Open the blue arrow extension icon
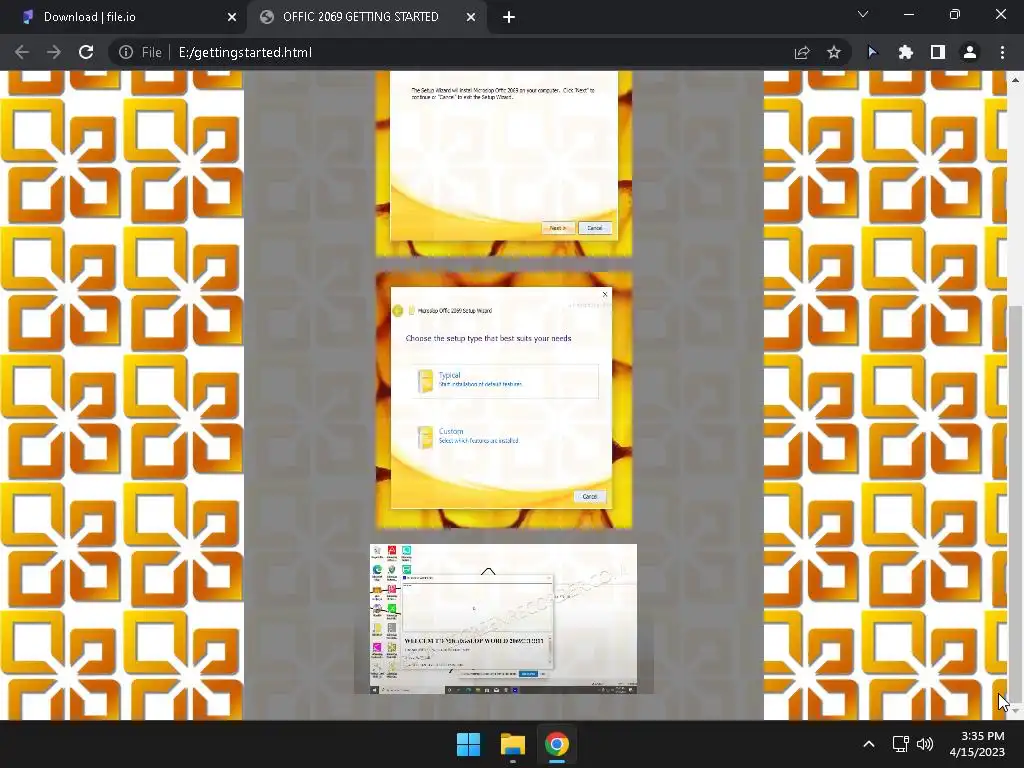Viewport: 1024px width, 768px height. click(872, 52)
